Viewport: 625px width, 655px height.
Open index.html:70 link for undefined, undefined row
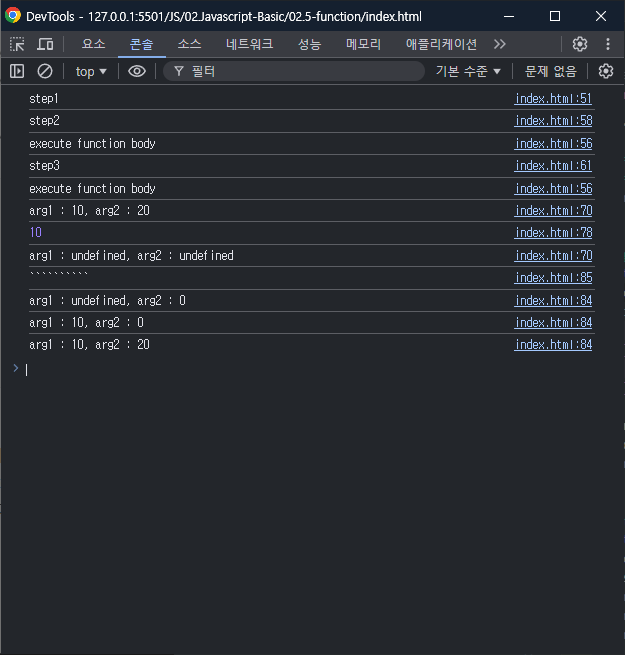tap(553, 256)
